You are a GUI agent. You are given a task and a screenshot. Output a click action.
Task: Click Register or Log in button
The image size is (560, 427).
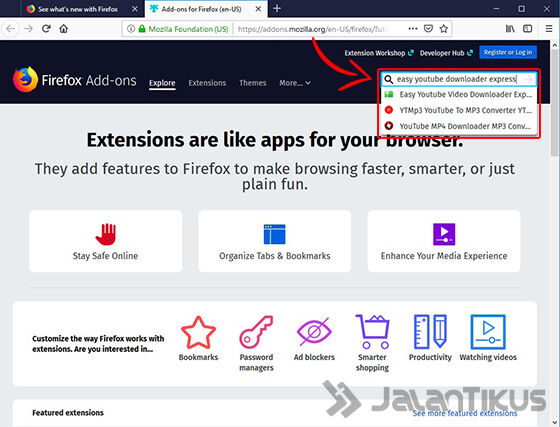[508, 52]
